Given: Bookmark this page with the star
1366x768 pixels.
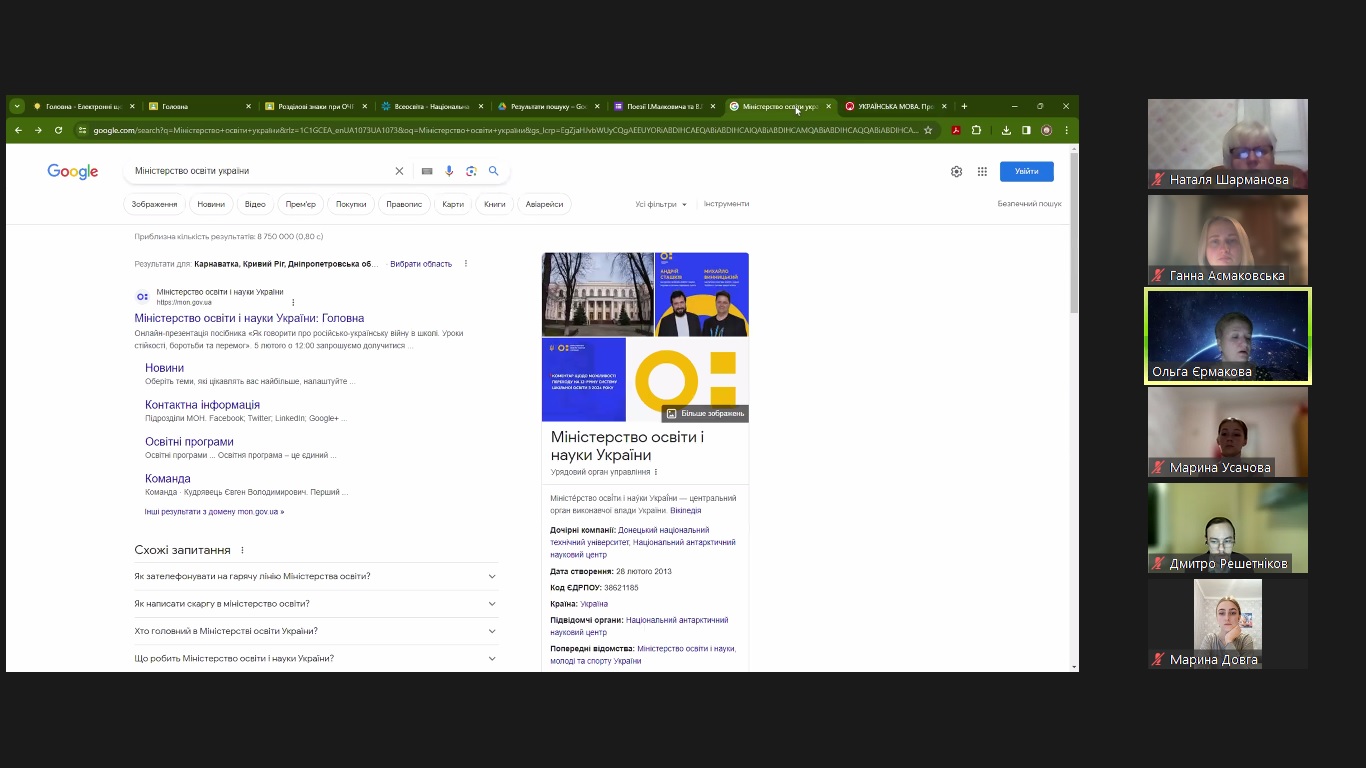Looking at the screenshot, I should click(x=928, y=130).
